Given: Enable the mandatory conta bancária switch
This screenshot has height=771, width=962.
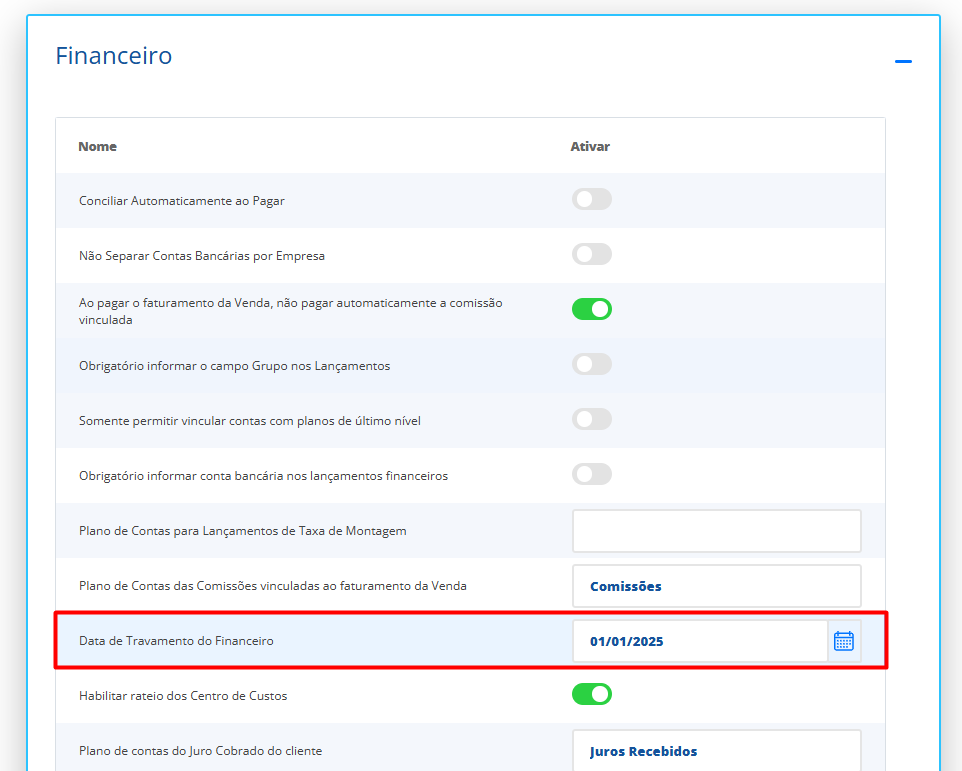Looking at the screenshot, I should click(x=591, y=475).
